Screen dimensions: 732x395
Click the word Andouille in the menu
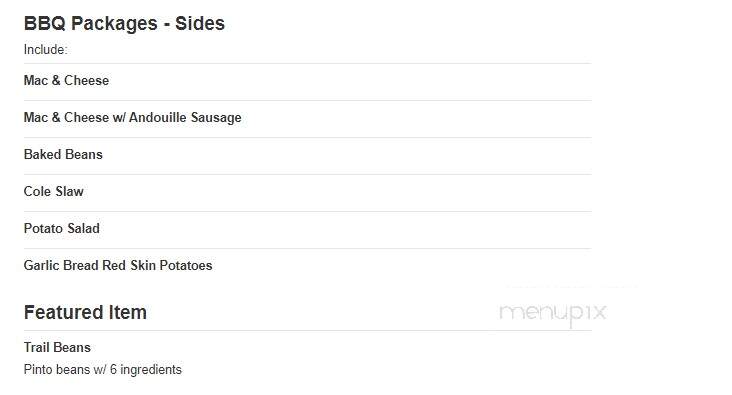(158, 118)
